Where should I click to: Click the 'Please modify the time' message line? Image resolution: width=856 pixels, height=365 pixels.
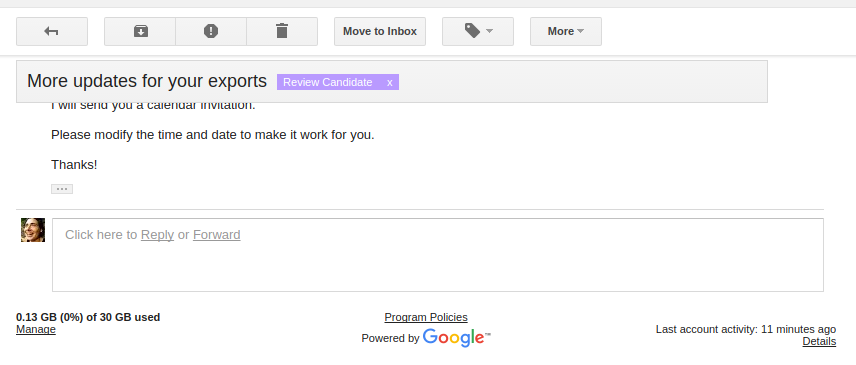[x=213, y=135]
